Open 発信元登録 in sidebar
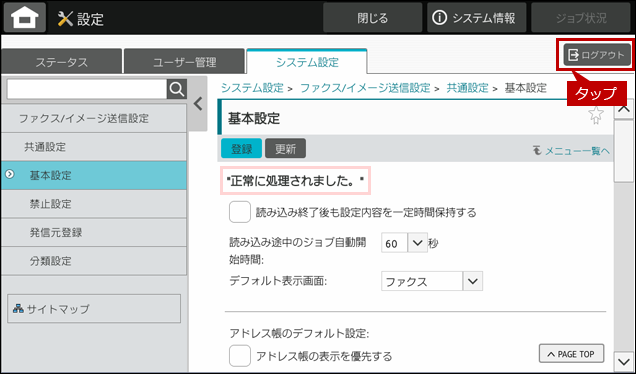Image resolution: width=636 pixels, height=374 pixels. [x=94, y=232]
